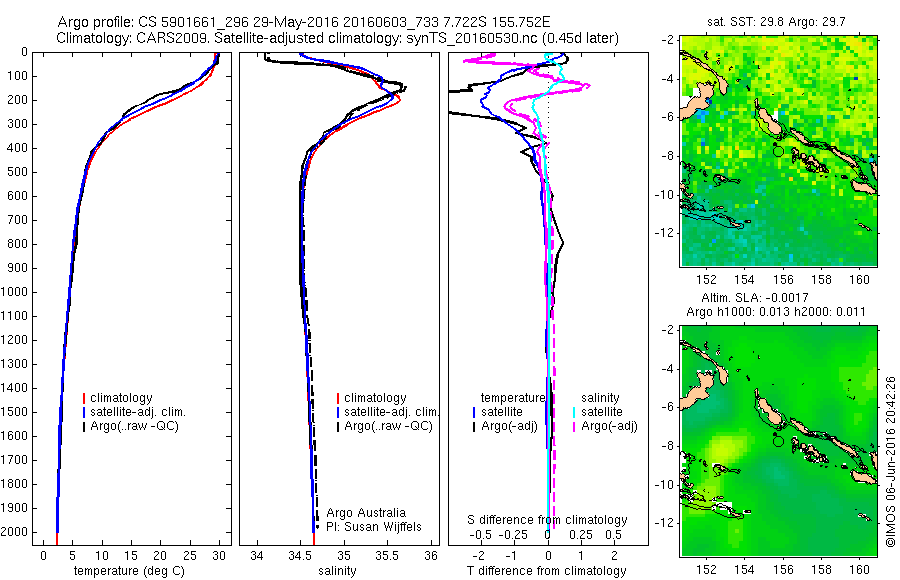Image resolution: width=900 pixels, height=580 pixels.
Task: Click 'S difference from climatology' label
Action: (547, 520)
